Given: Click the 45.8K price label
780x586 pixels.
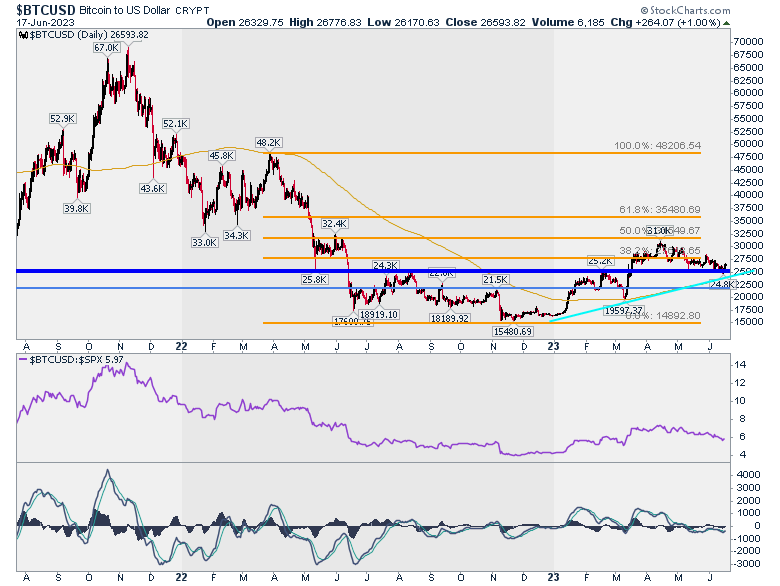Looking at the screenshot, I should tap(222, 156).
